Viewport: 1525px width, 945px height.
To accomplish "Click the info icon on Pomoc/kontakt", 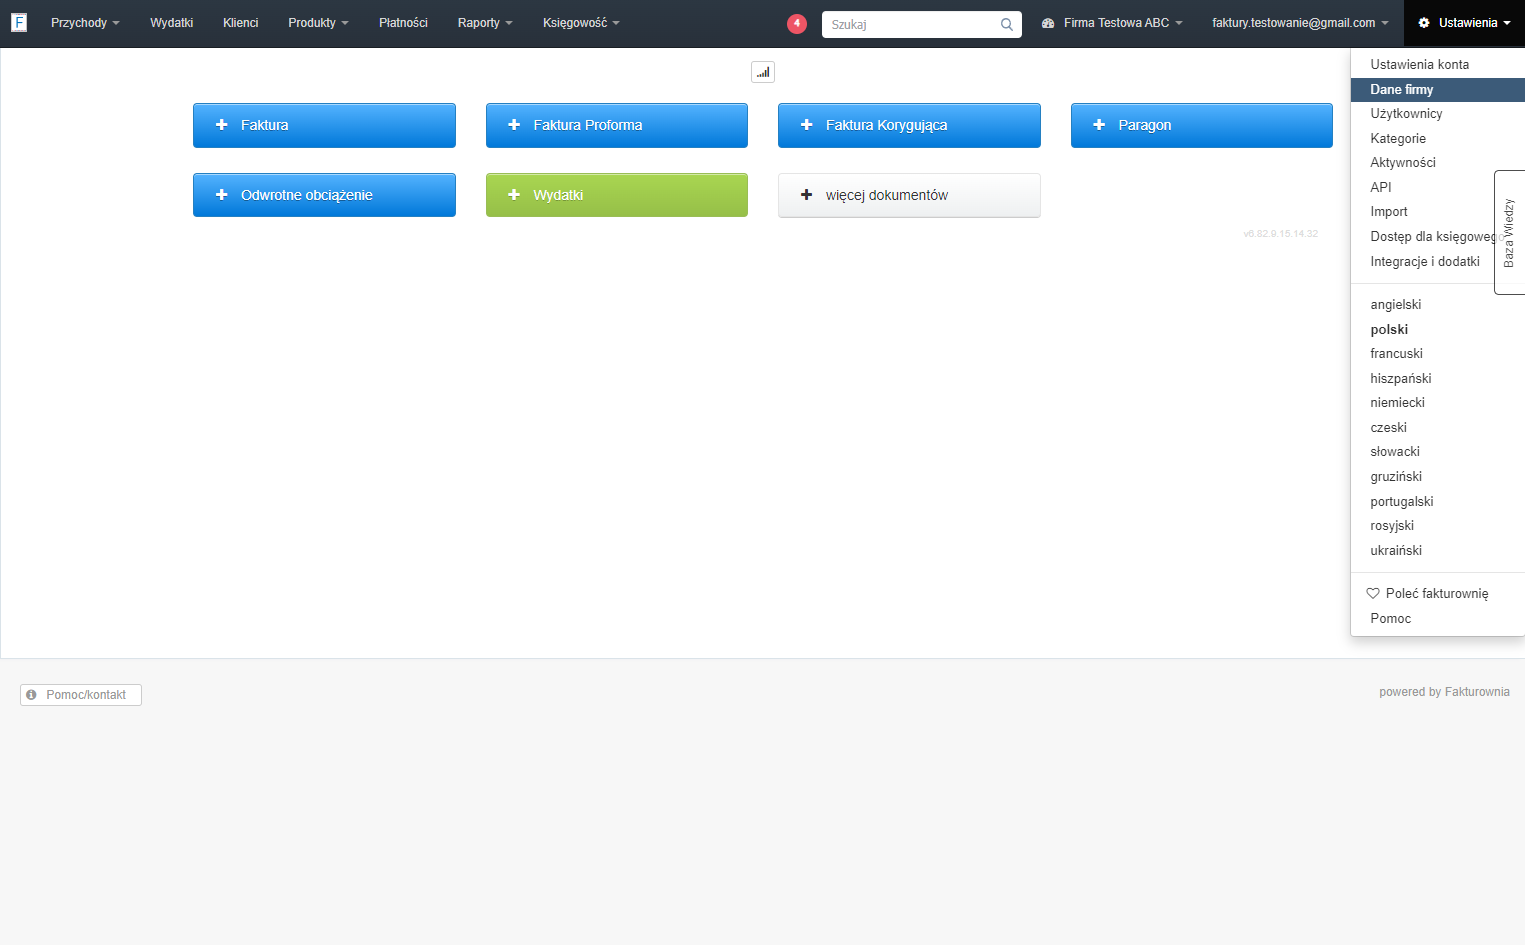I will (x=32, y=695).
